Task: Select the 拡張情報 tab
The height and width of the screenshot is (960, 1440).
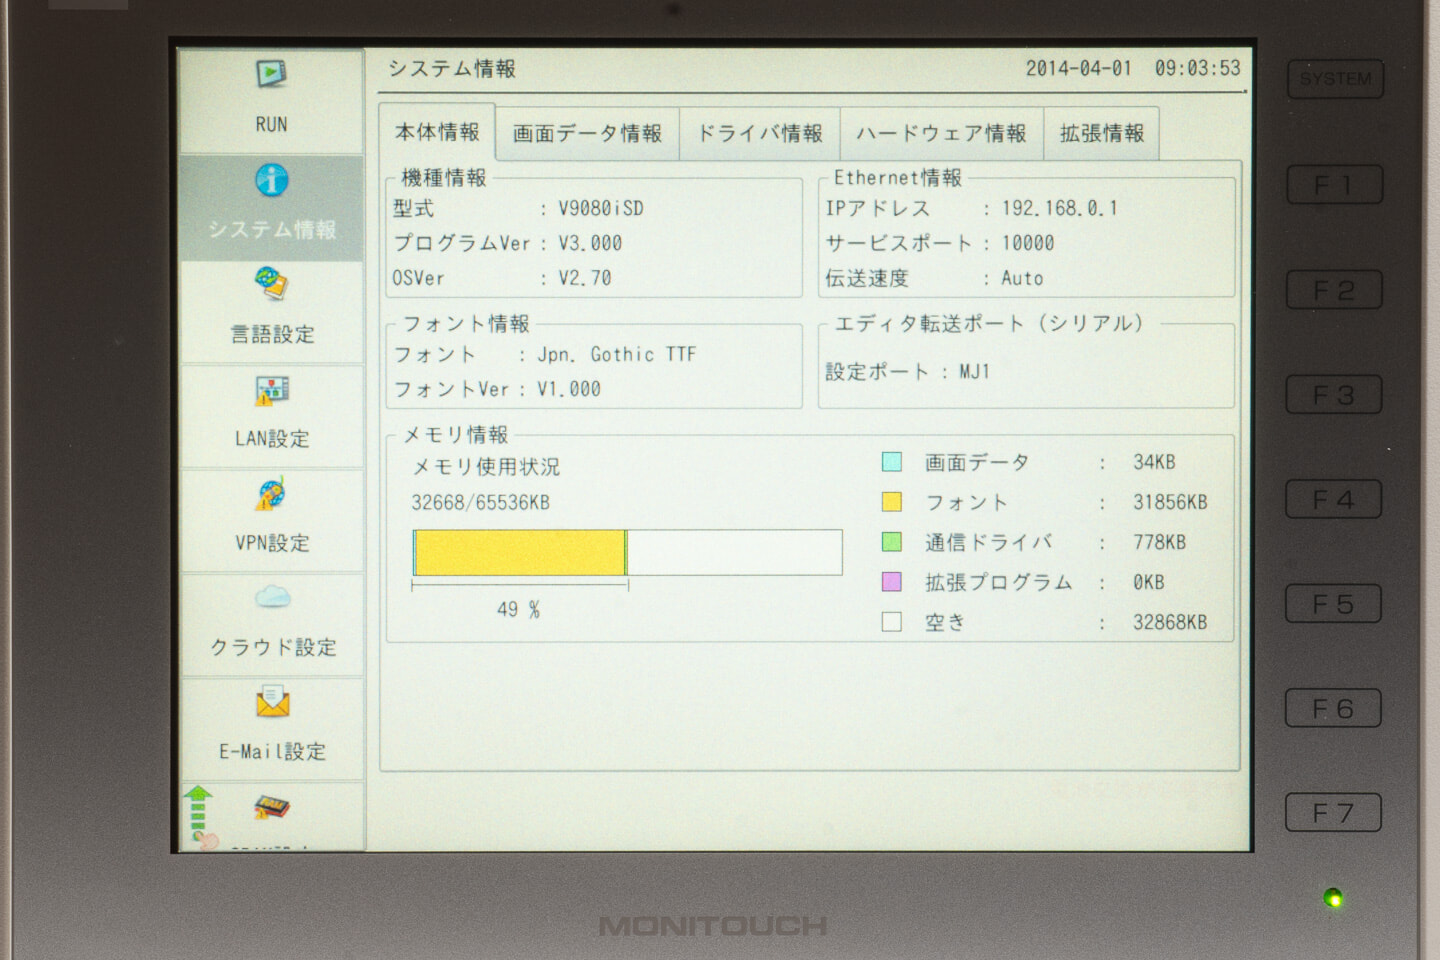Action: tap(1101, 134)
